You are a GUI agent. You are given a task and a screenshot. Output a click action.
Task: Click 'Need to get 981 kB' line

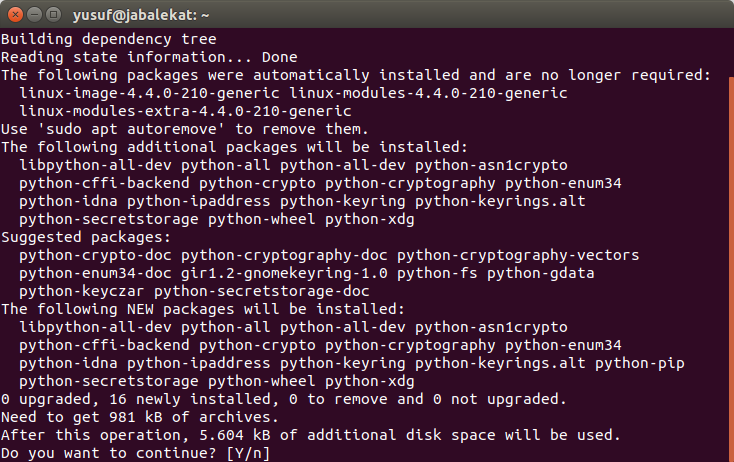pos(140,417)
